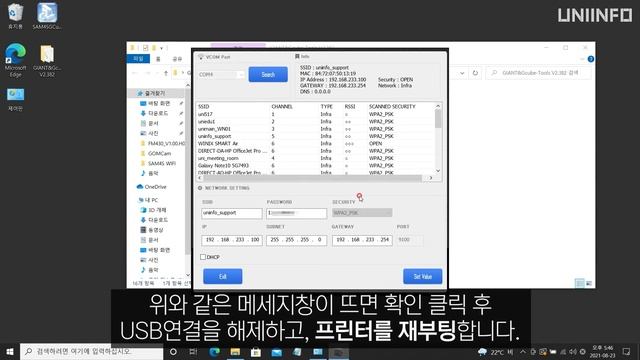The image size is (640, 360).
Task: Click the SSID input field
Action: coord(231,213)
